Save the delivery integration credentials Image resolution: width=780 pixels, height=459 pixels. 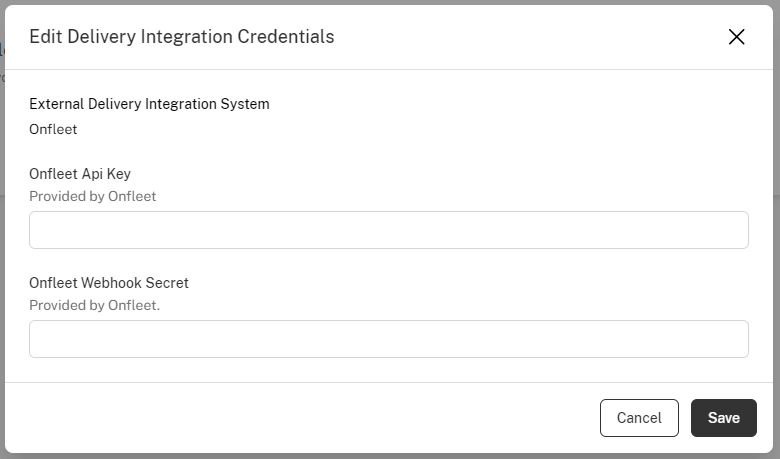(x=723, y=418)
